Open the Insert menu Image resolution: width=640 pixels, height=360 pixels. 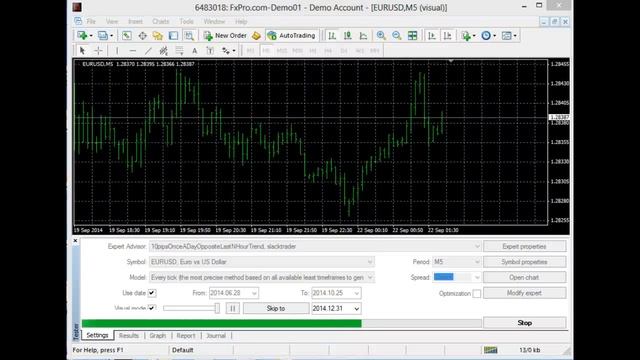point(135,21)
